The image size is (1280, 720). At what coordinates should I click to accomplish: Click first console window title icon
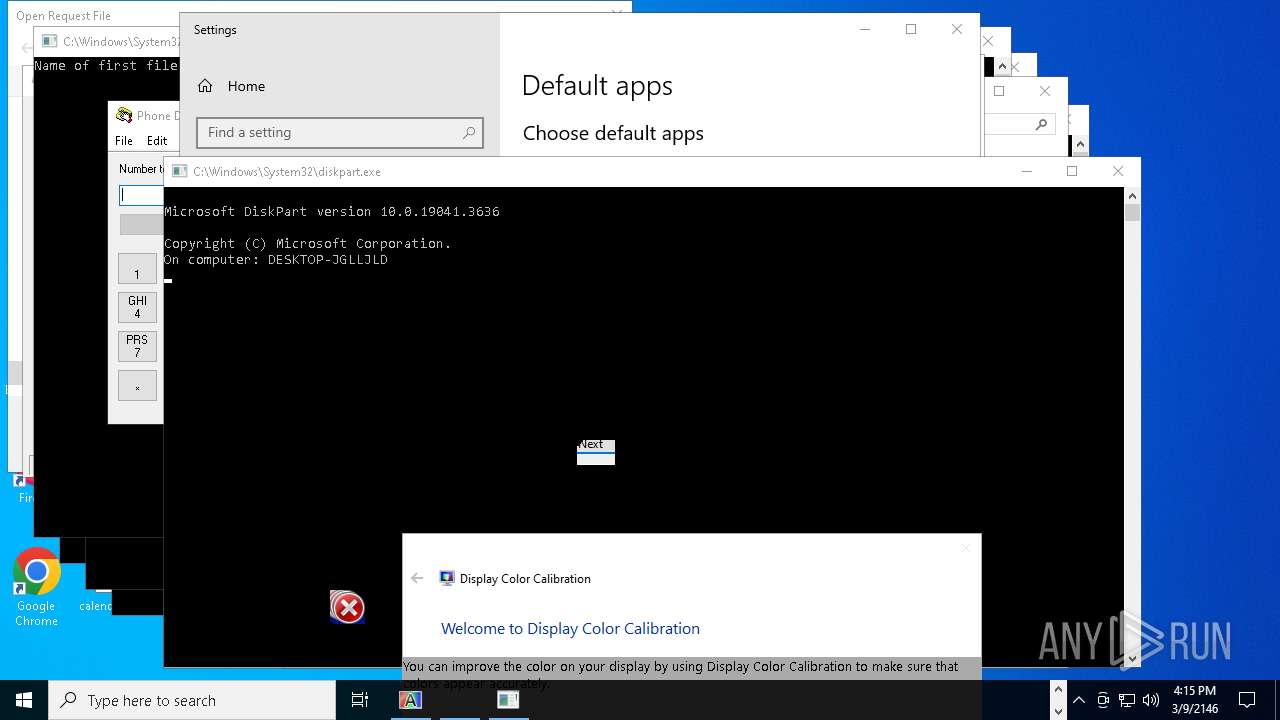click(x=49, y=41)
